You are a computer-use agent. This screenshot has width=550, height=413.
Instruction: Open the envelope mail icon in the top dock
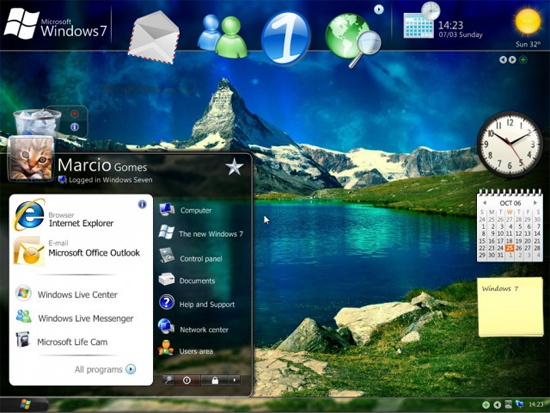pos(154,37)
